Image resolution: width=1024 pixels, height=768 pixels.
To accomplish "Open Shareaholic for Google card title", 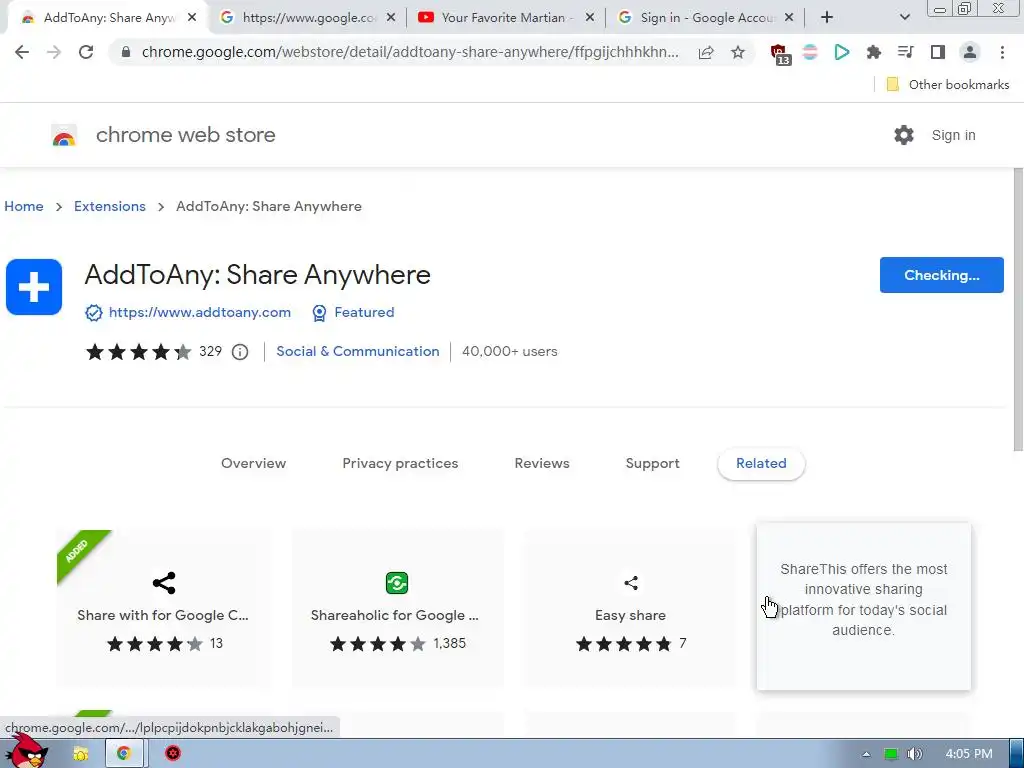I will [x=394, y=615].
